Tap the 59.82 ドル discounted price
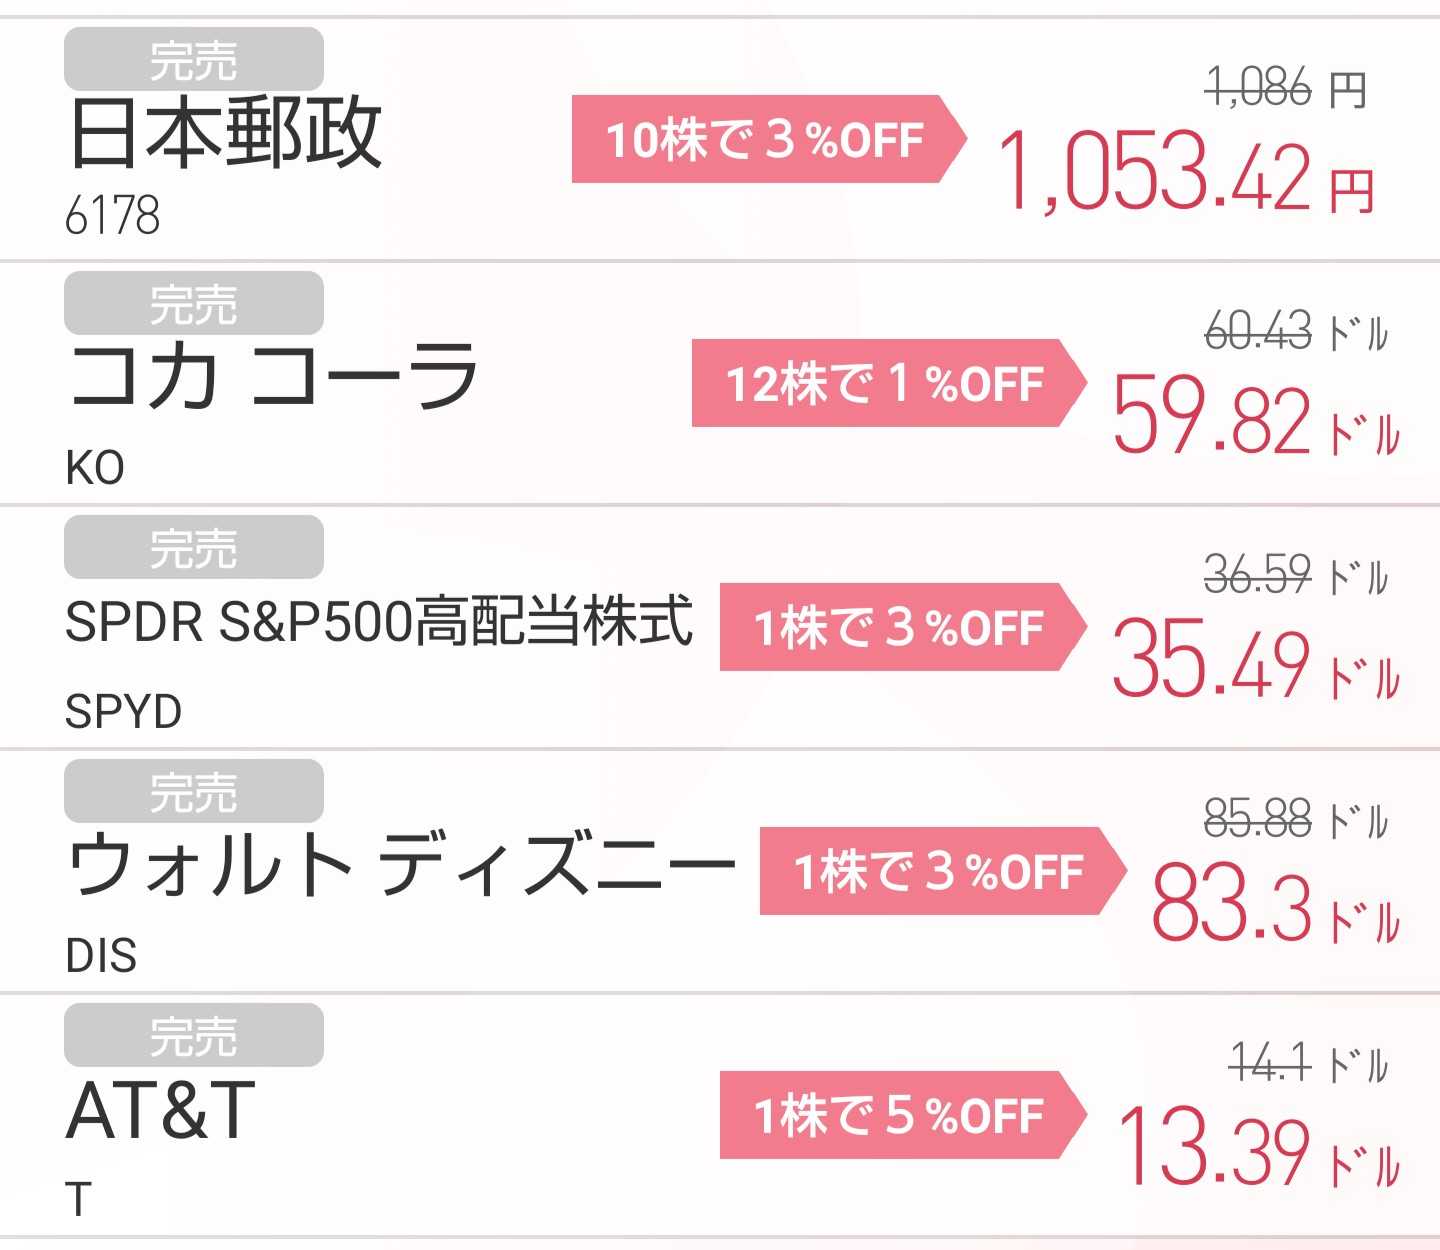 (x=1256, y=416)
